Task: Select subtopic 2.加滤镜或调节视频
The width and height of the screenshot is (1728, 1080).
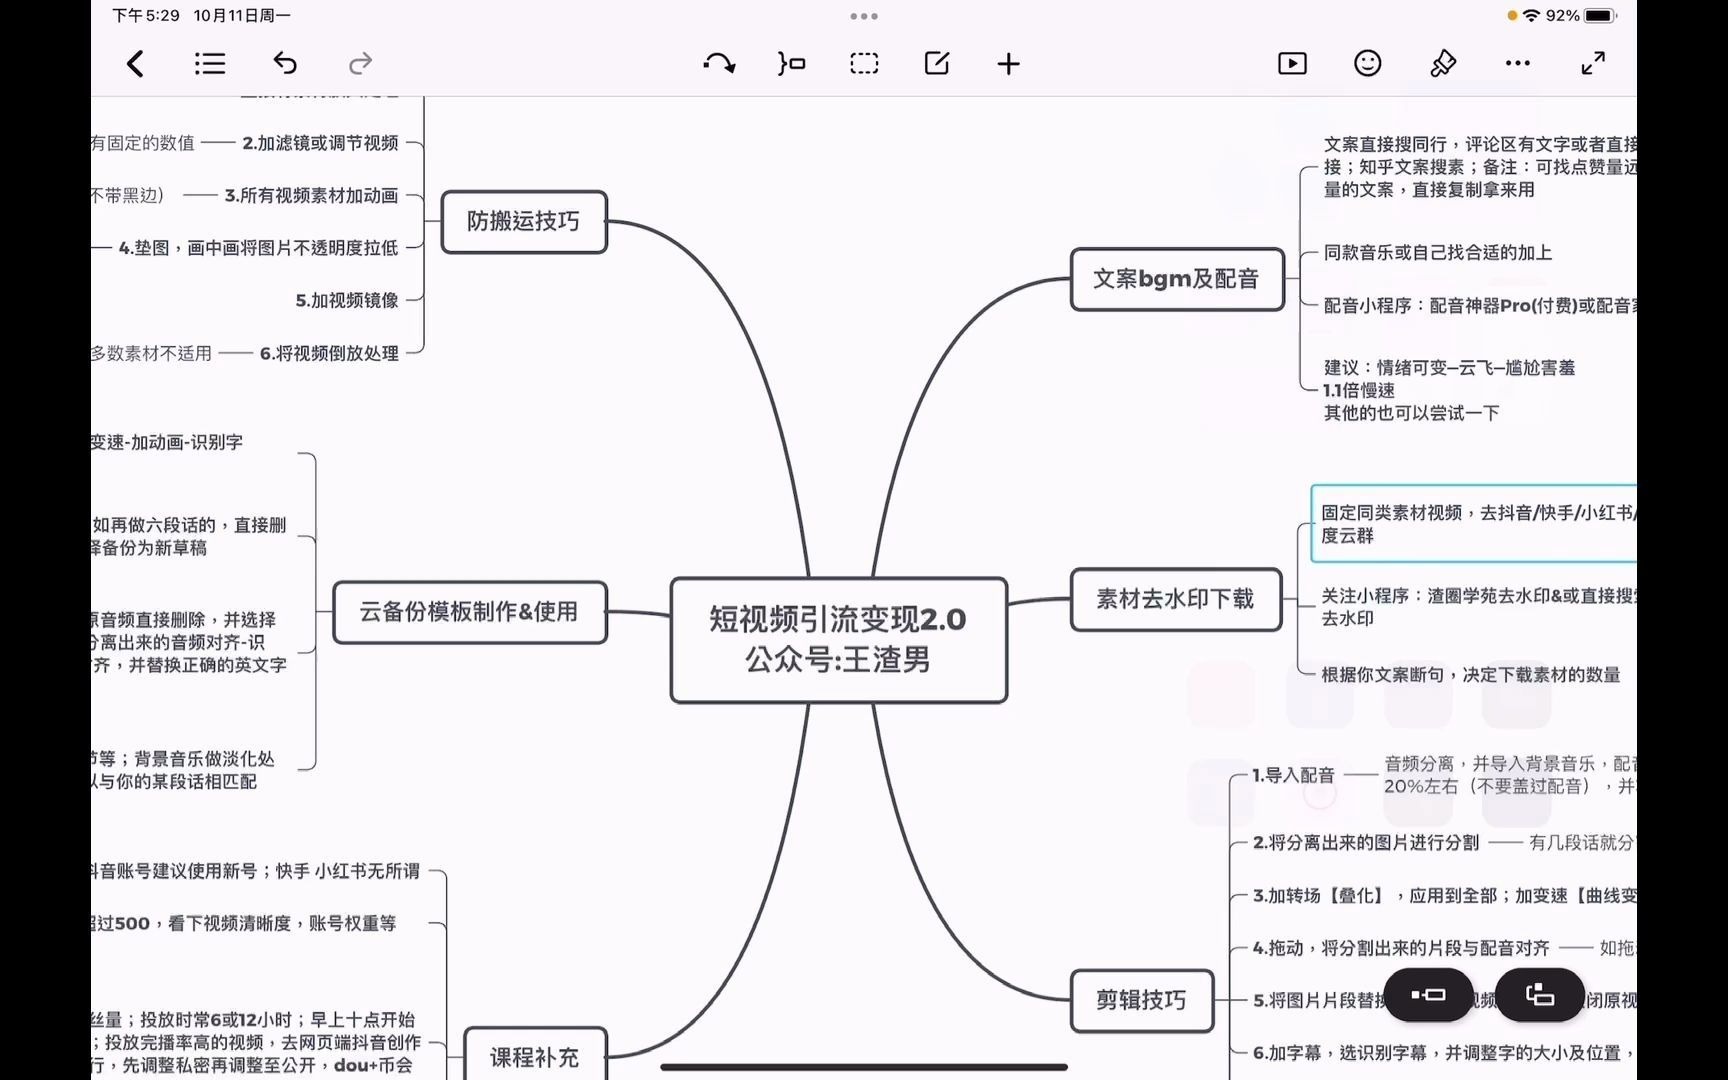Action: (320, 143)
